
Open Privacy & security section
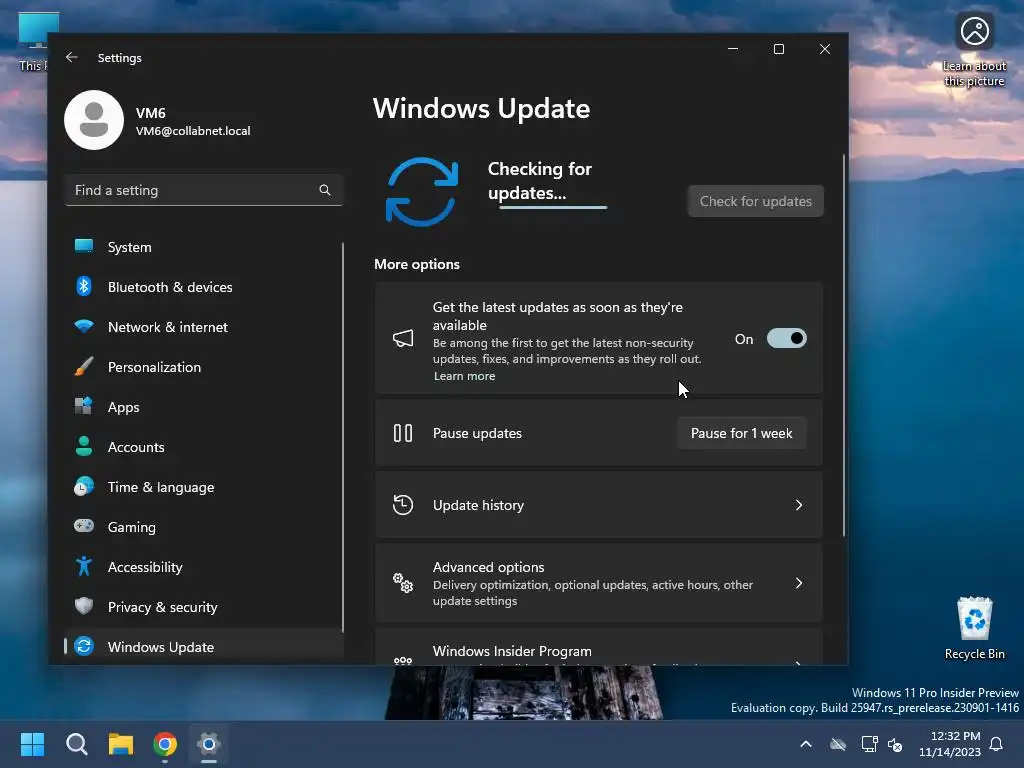click(204, 607)
